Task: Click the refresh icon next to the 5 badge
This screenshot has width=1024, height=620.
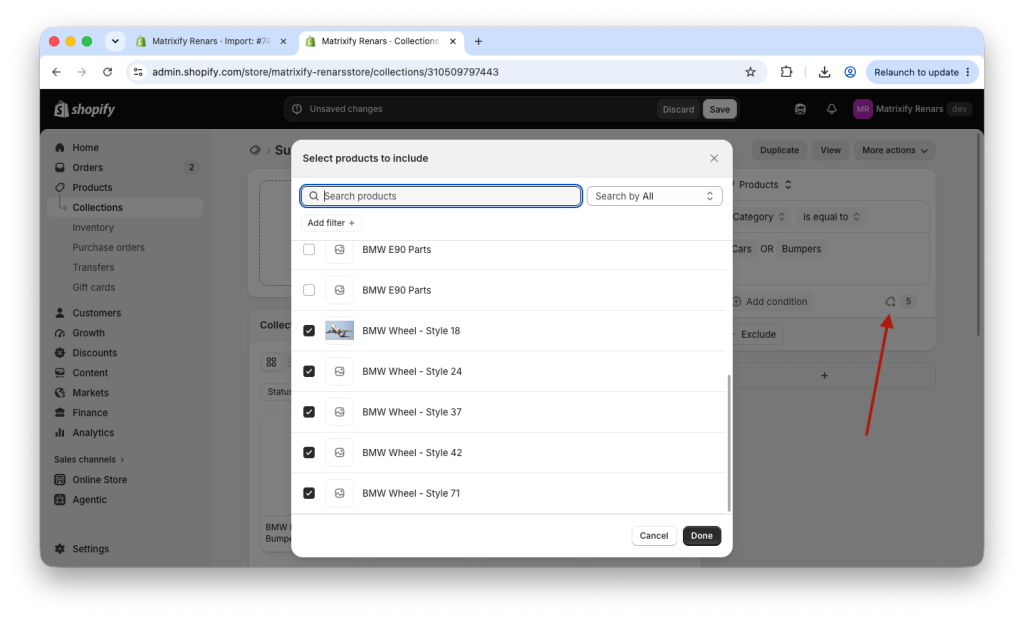Action: (890, 301)
